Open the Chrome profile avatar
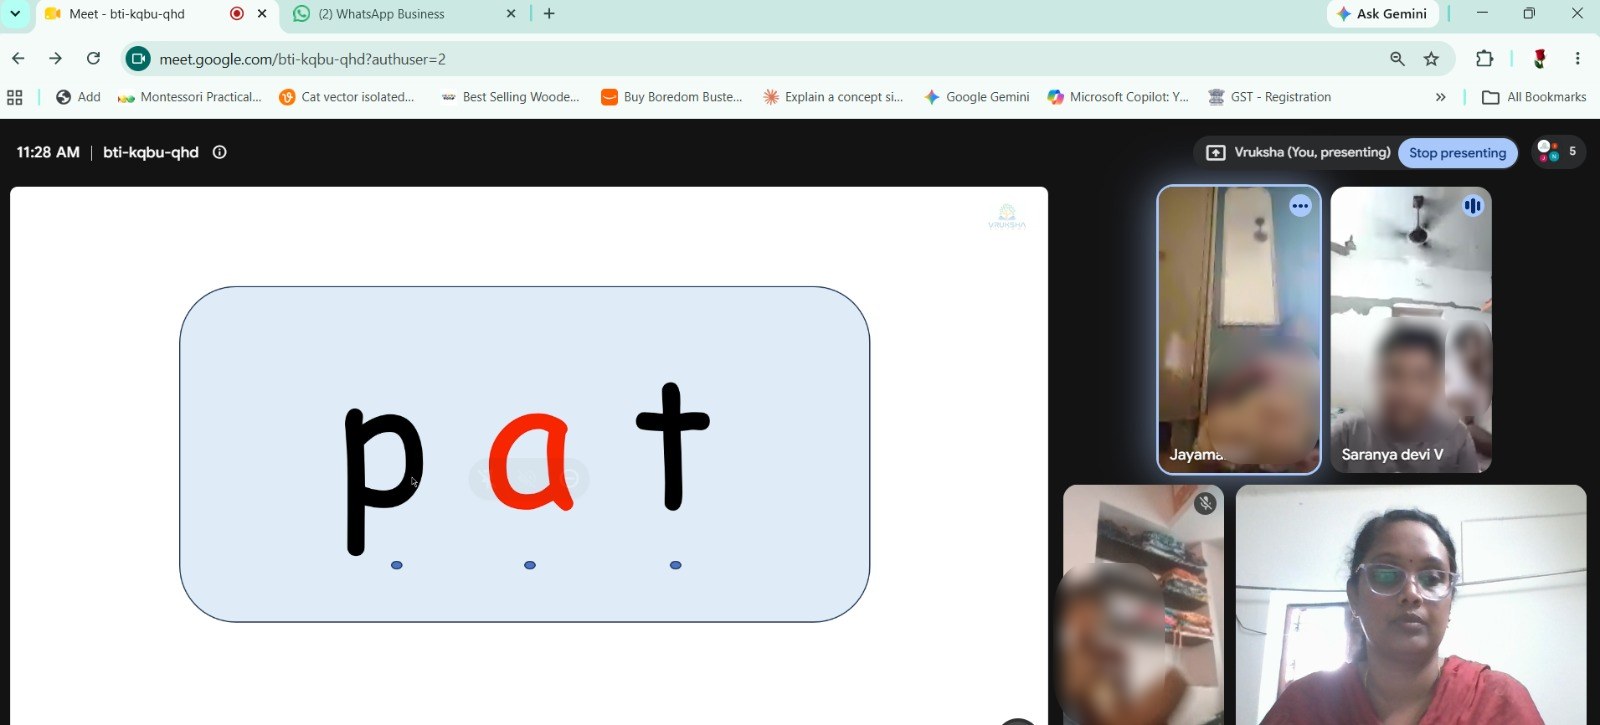The height and width of the screenshot is (725, 1600). tap(1540, 59)
